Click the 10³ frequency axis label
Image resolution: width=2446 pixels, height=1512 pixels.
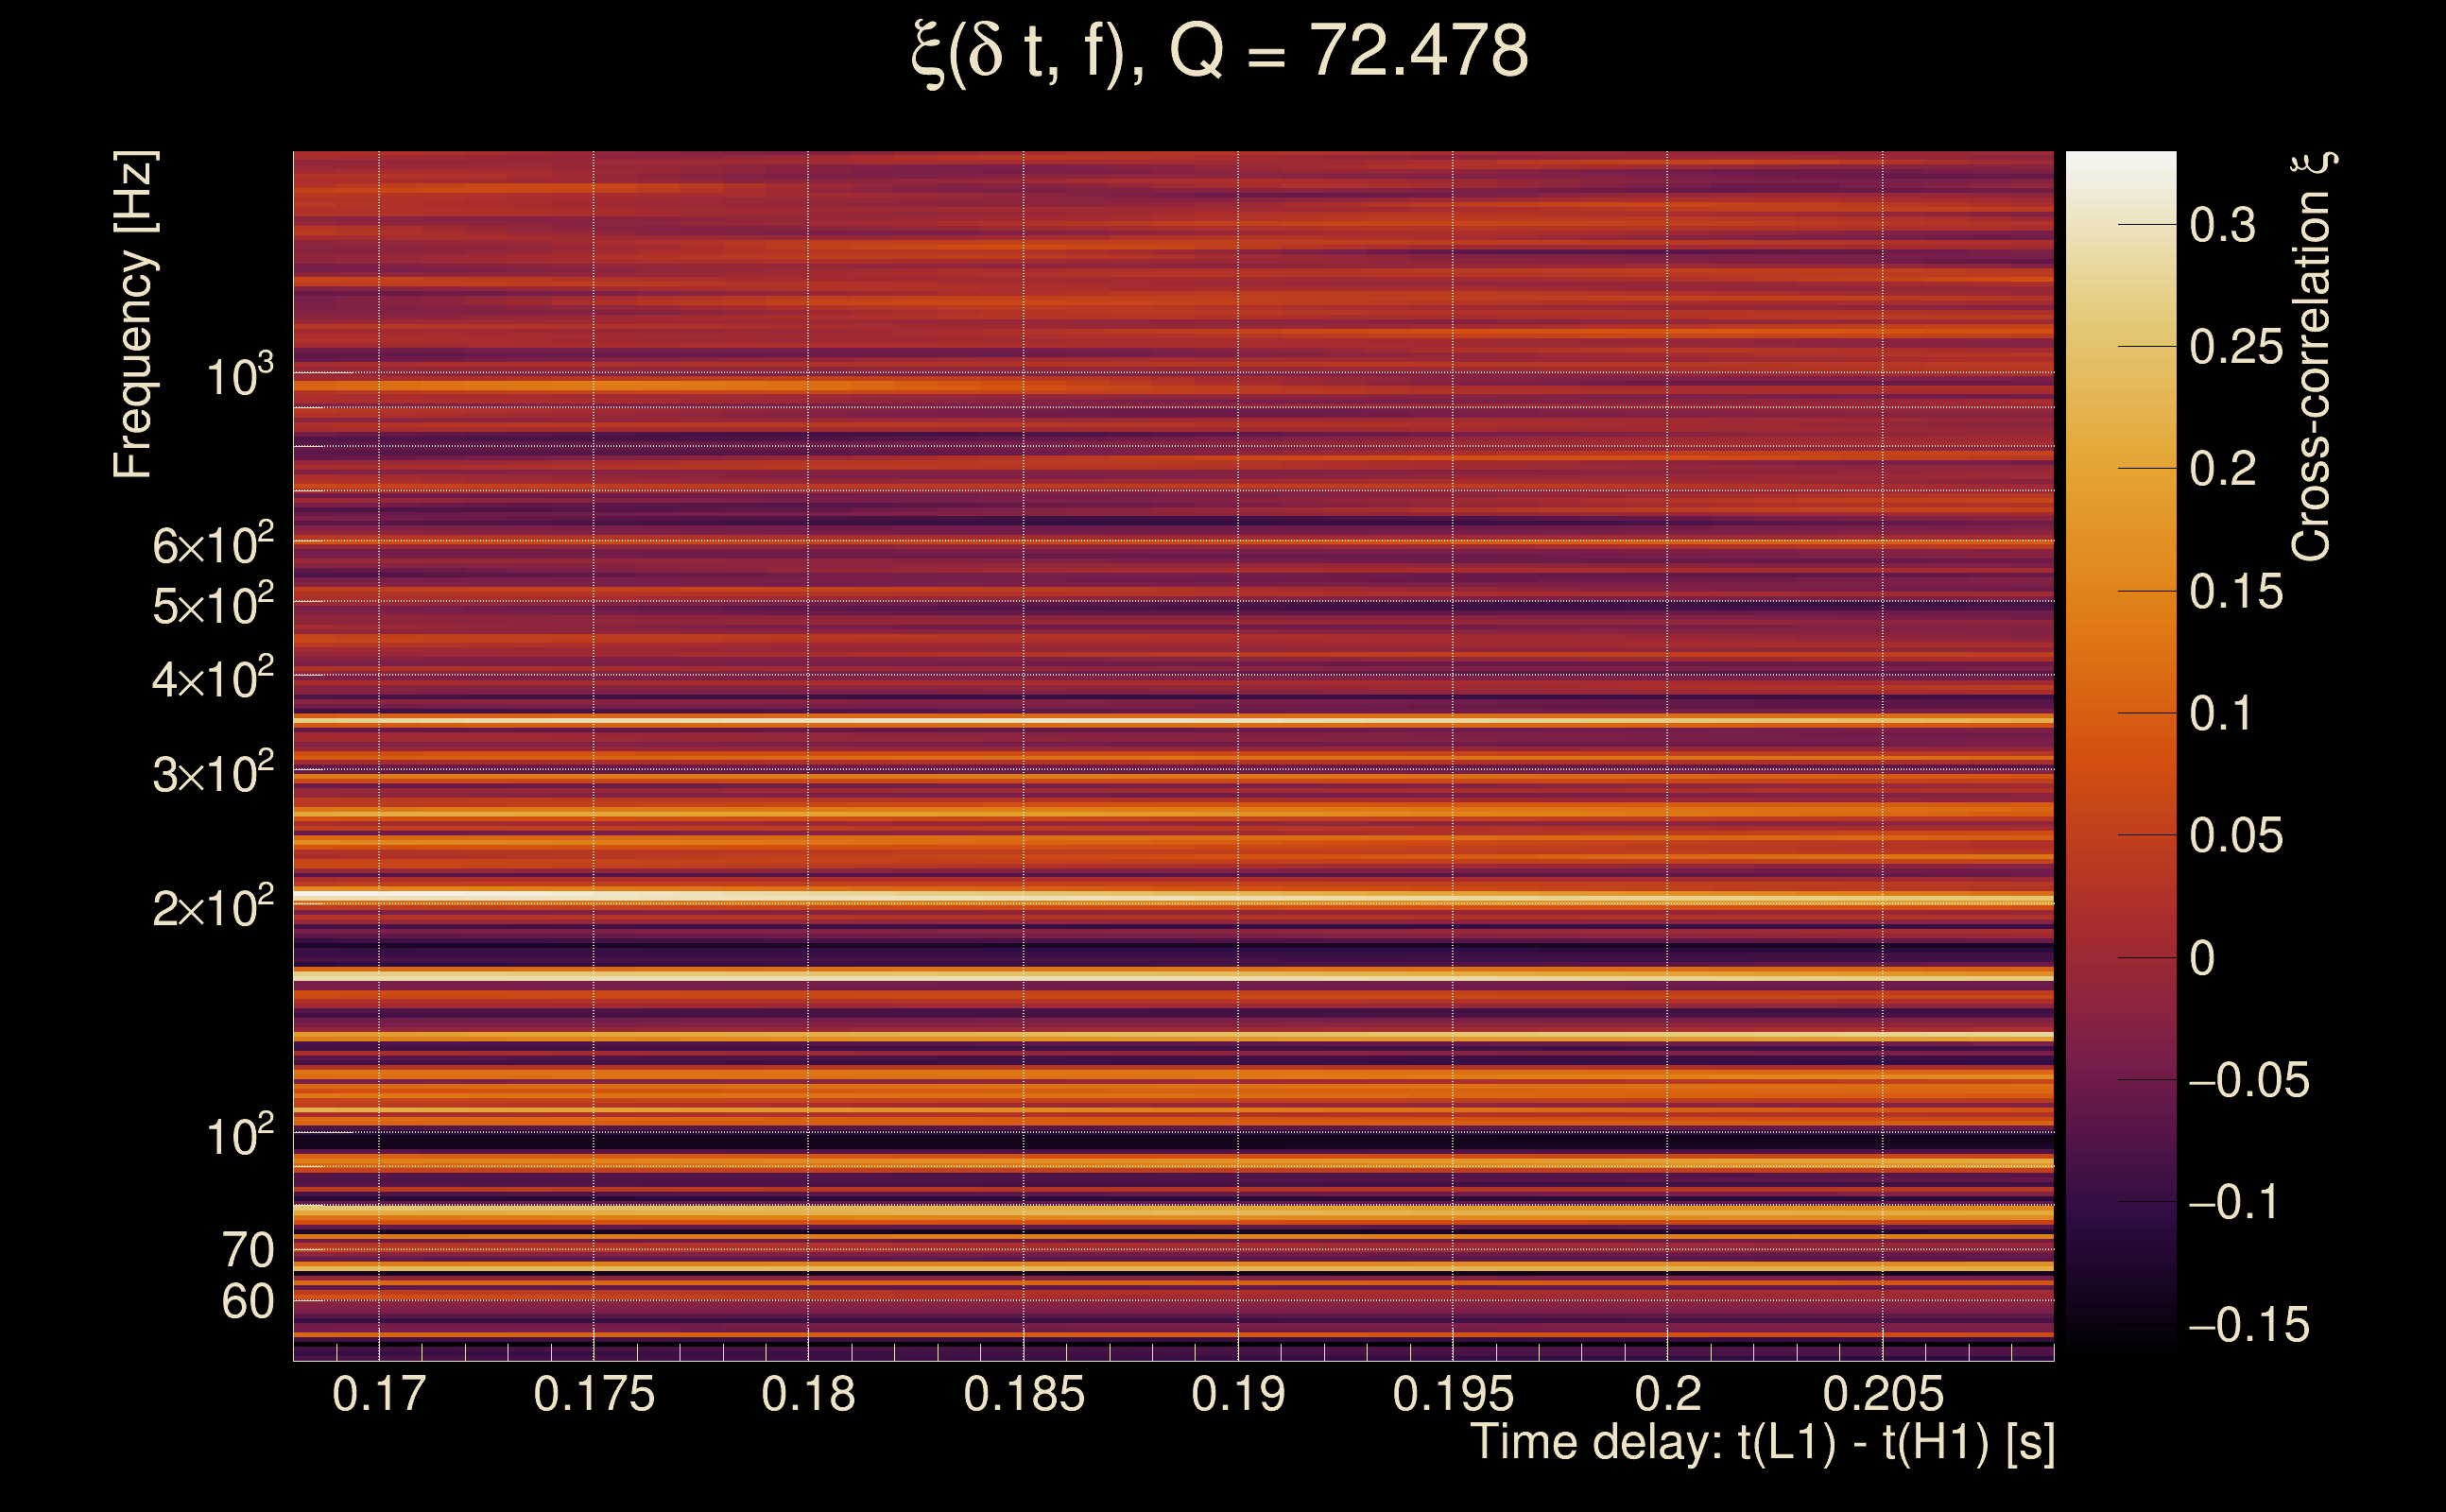click(x=238, y=377)
